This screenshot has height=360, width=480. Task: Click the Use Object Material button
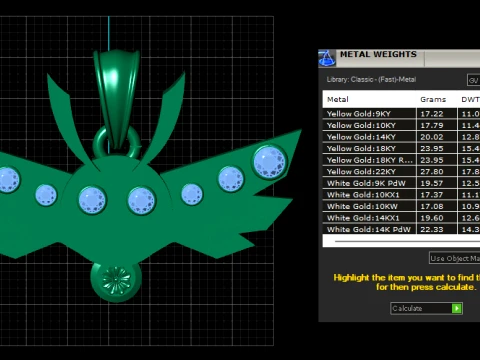(x=454, y=258)
